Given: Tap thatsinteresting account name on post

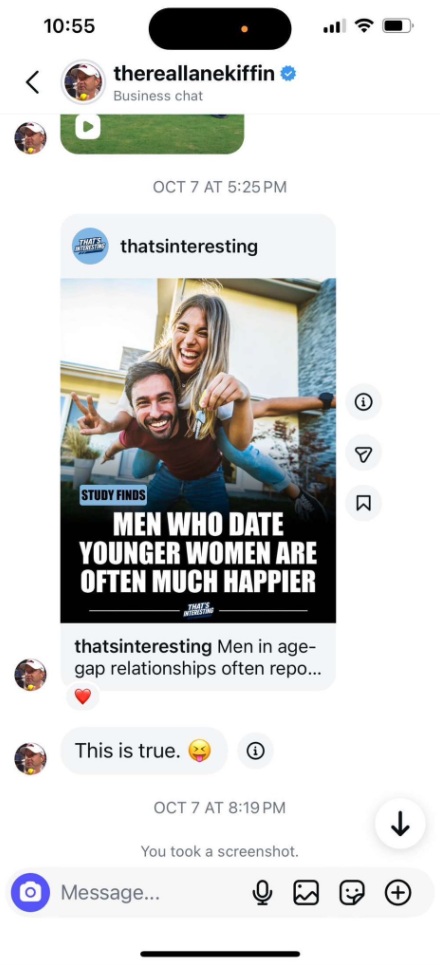Looking at the screenshot, I should [189, 246].
